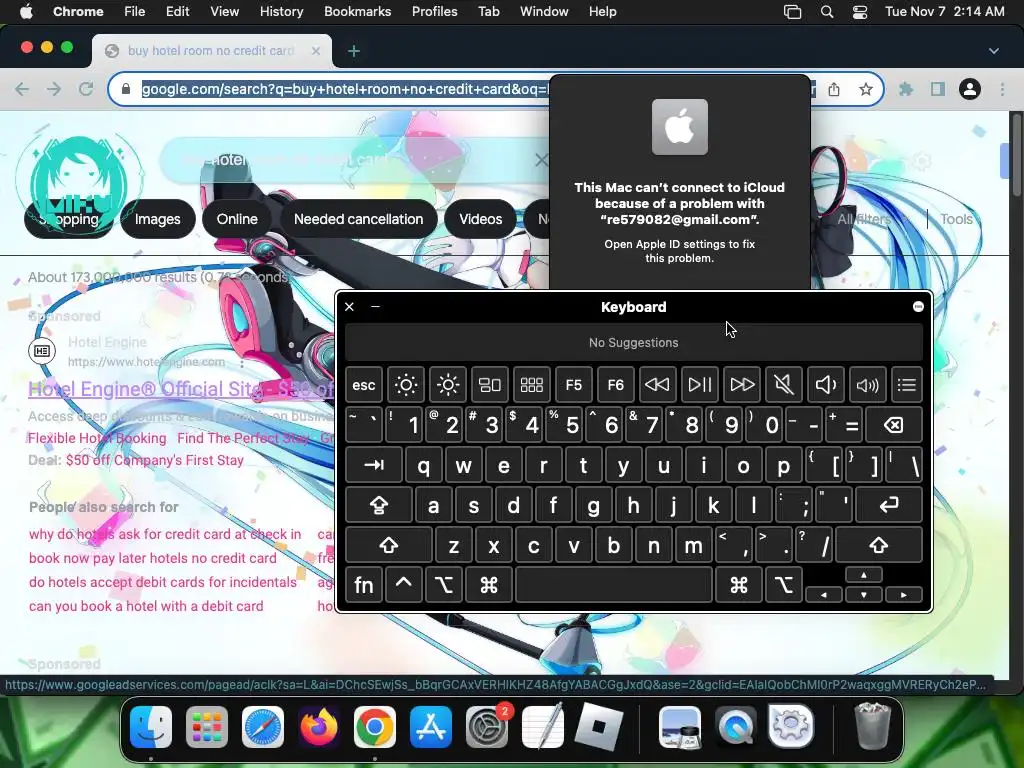Tap the backspace delete key
This screenshot has height=768, width=1024.
pyautogui.click(x=893, y=425)
